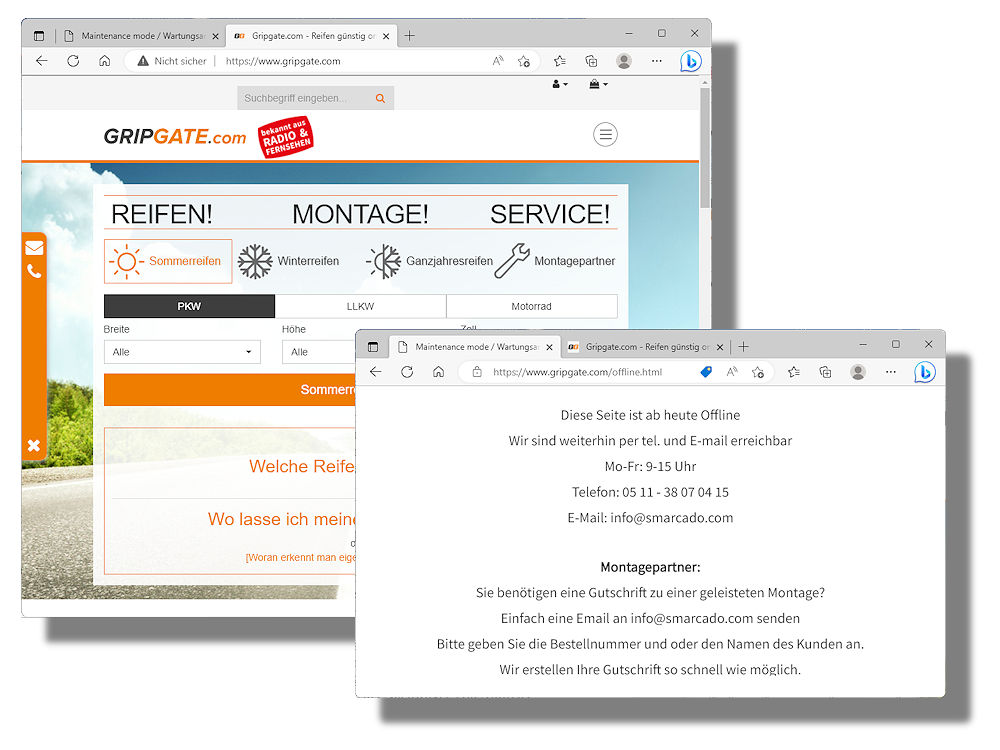Add the gripgate.com page to favorites in the rear window
1000x750 pixels.
[x=524, y=61]
